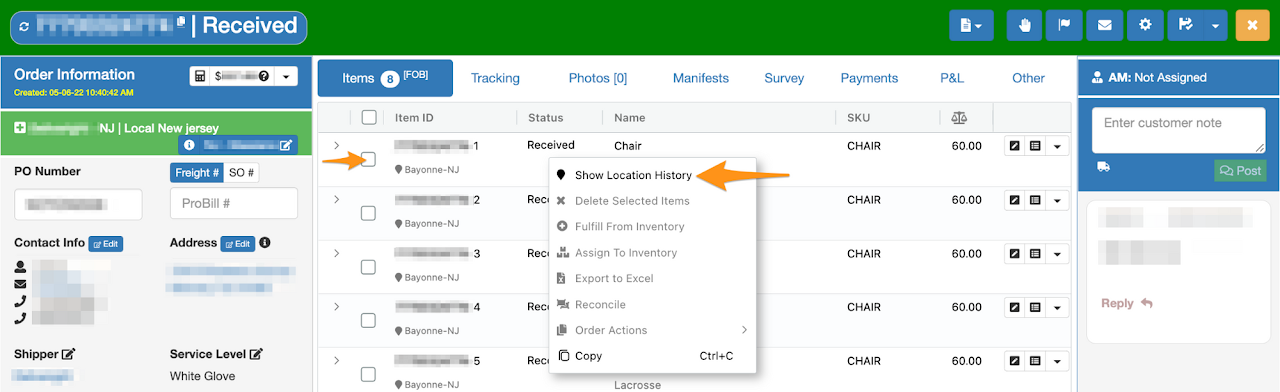The image size is (1280, 392).
Task: Open the arrow dropdown next to flag-check button
Action: 1215,25
